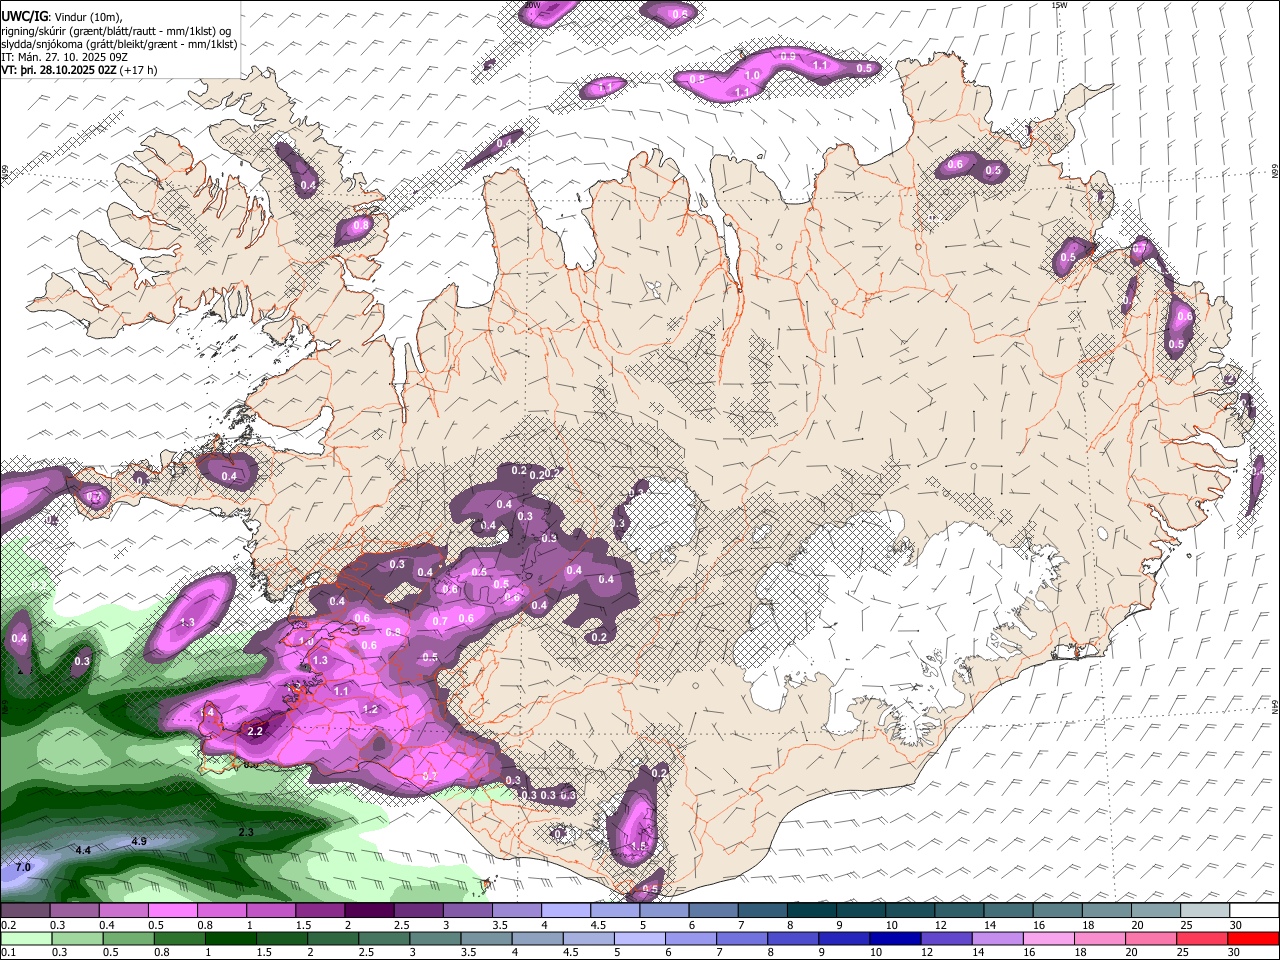1280x960 pixels.
Task: Click the royal blue rain-scale swatch at 8
Action: (x=794, y=938)
